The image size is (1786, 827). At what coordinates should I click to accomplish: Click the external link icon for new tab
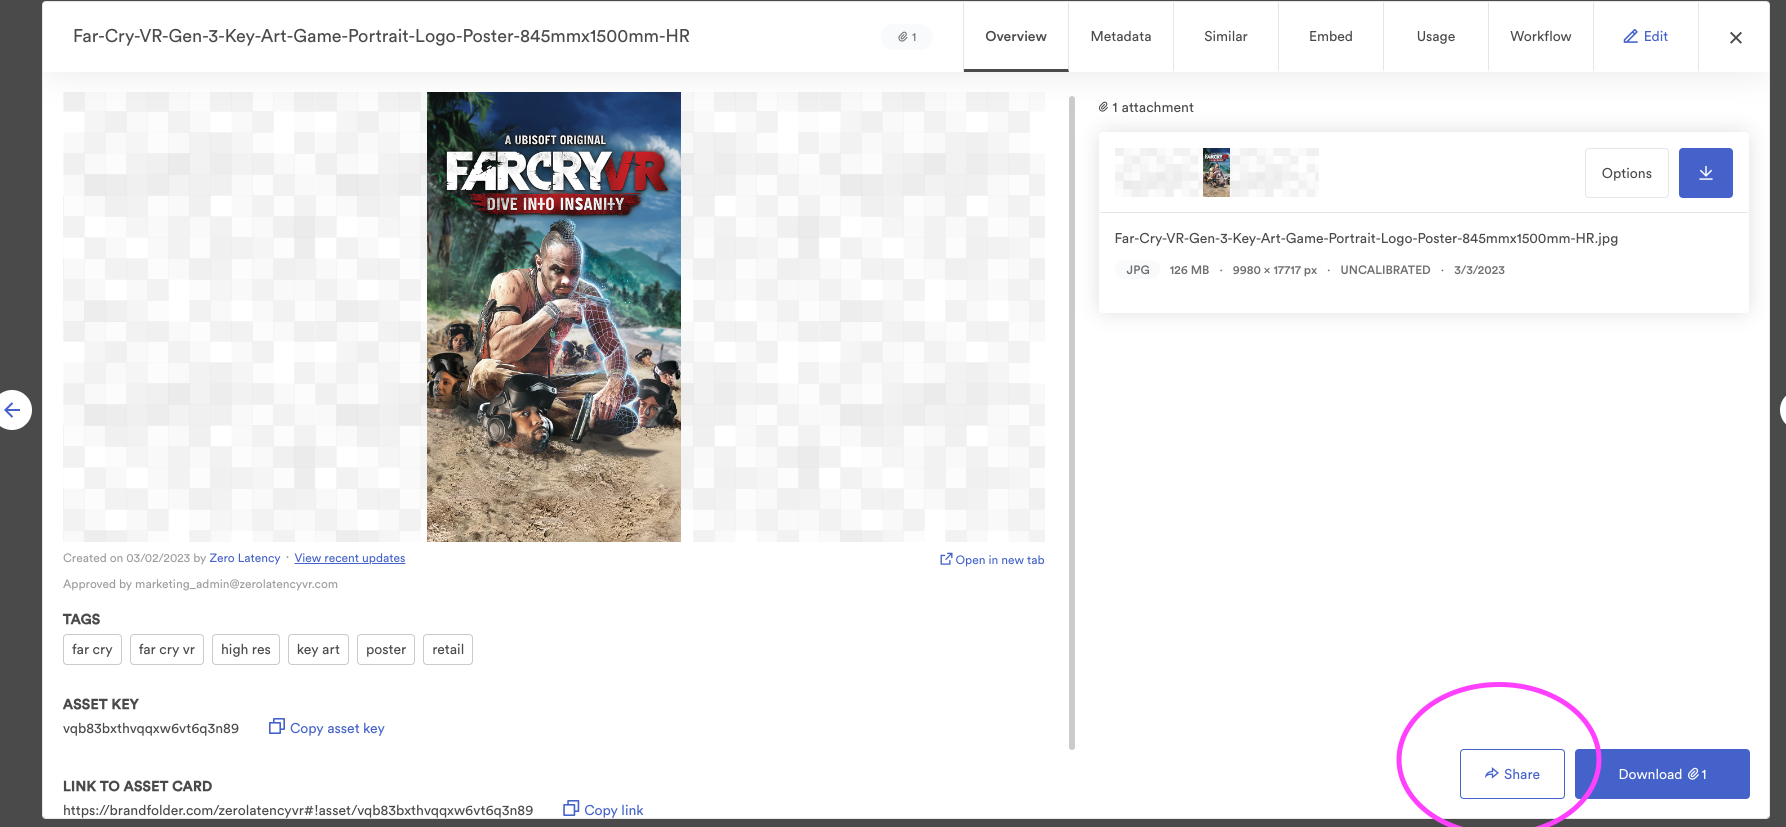pyautogui.click(x=946, y=559)
